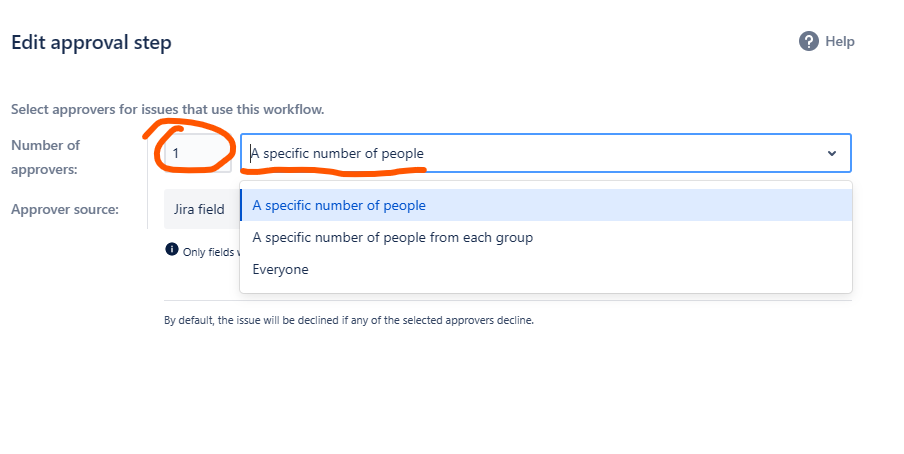Click the orange underline beneath the combo box text
904x454 pixels.
[333, 171]
